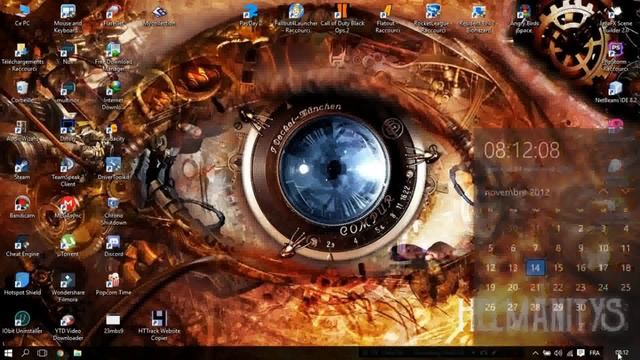
Task: Select highlighted date 14 in calendar
Action: (x=535, y=268)
